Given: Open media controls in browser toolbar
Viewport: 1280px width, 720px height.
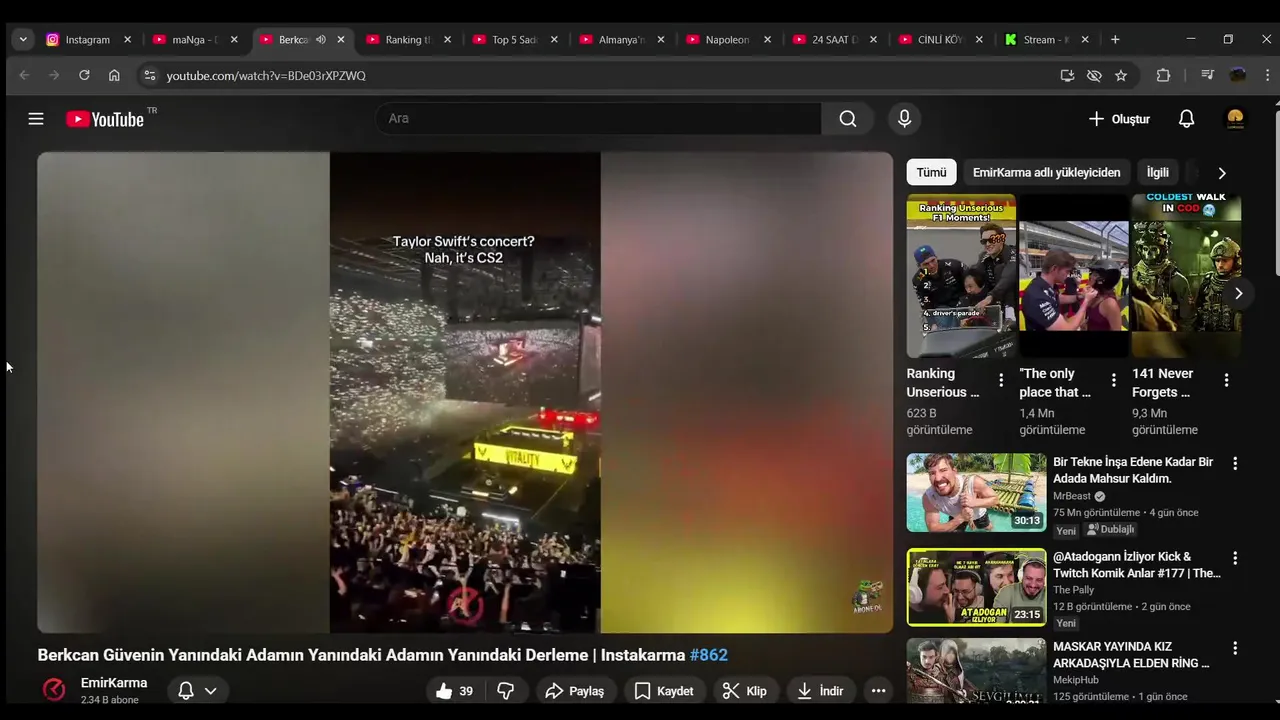Looking at the screenshot, I should [x=1207, y=75].
